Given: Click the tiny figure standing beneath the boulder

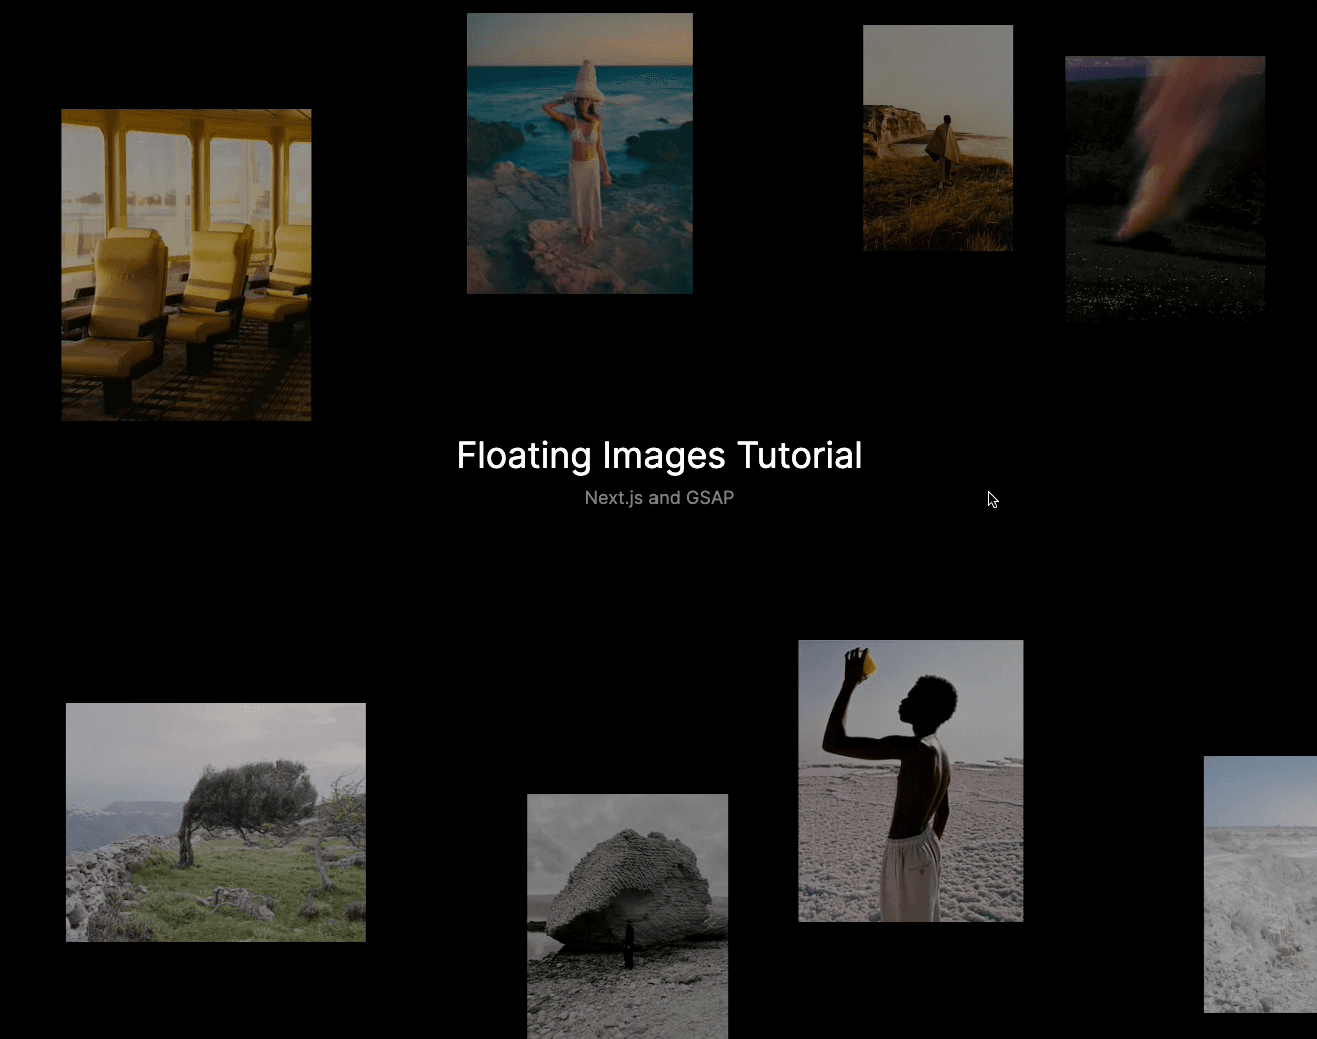Looking at the screenshot, I should (x=628, y=945).
